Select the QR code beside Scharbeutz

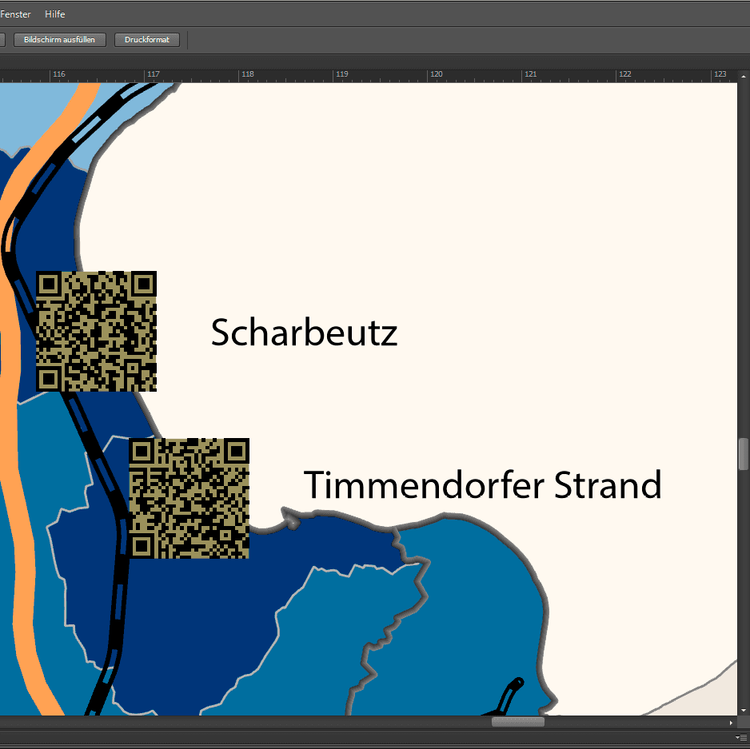pyautogui.click(x=96, y=331)
